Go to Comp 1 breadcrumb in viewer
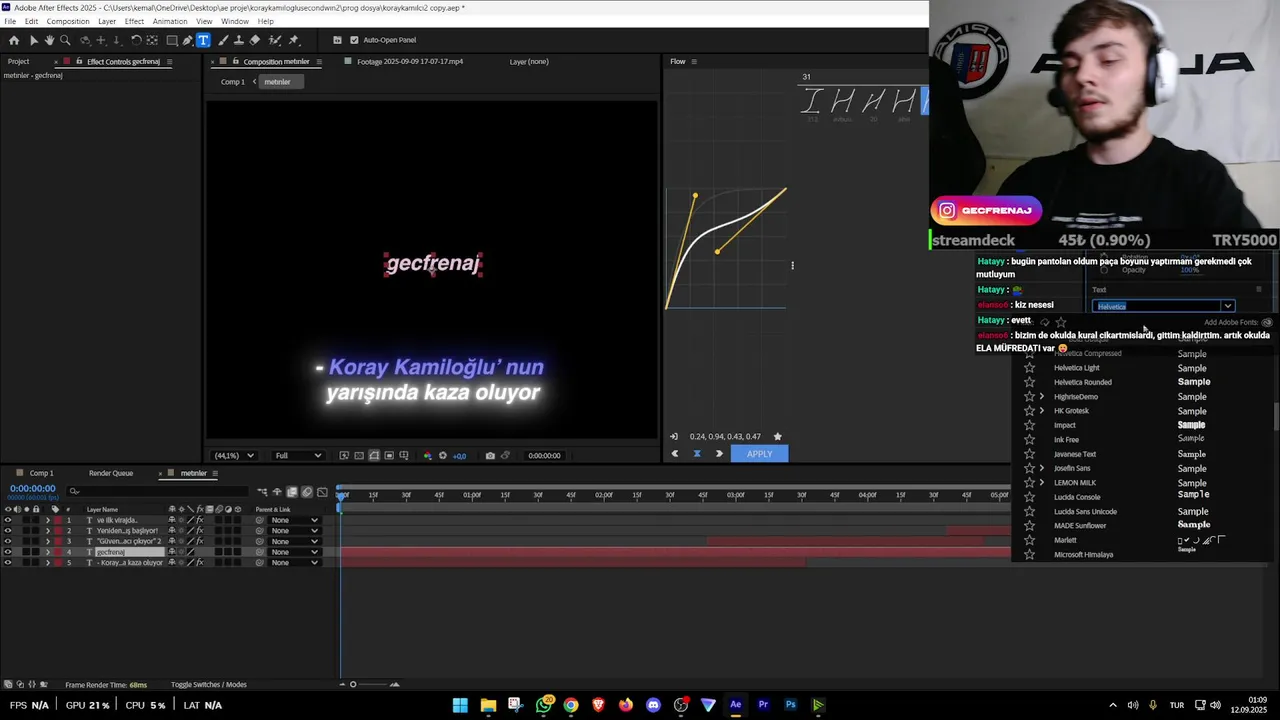This screenshot has width=1280, height=720. (x=232, y=82)
